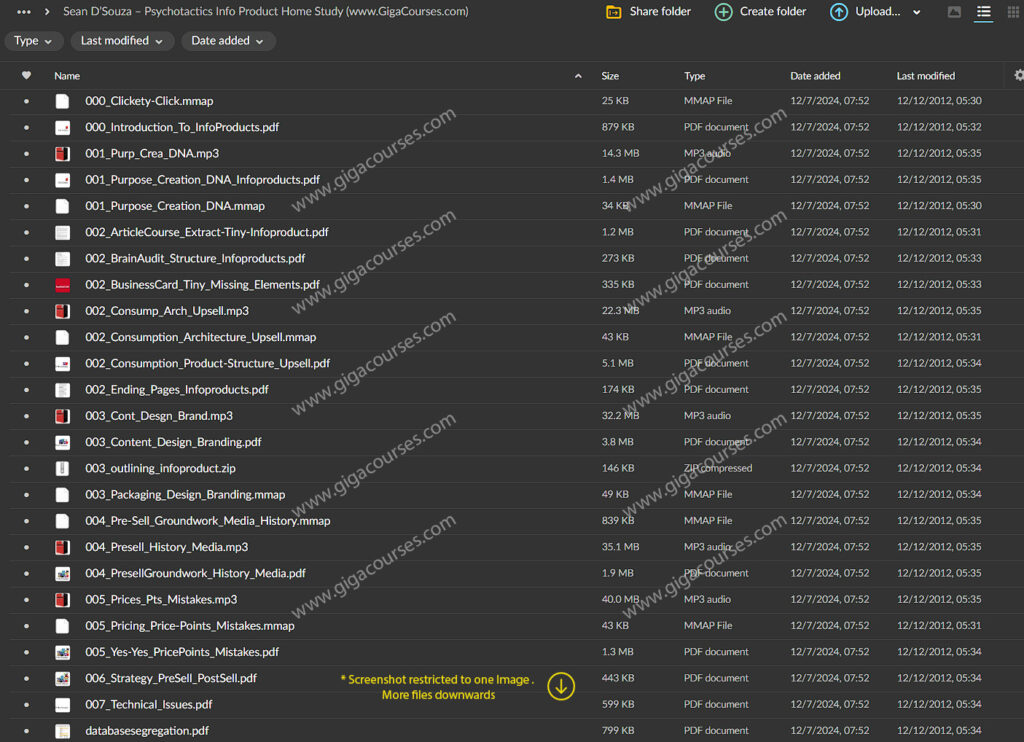Open the breadcrumb ellipsis menu

click(23, 12)
